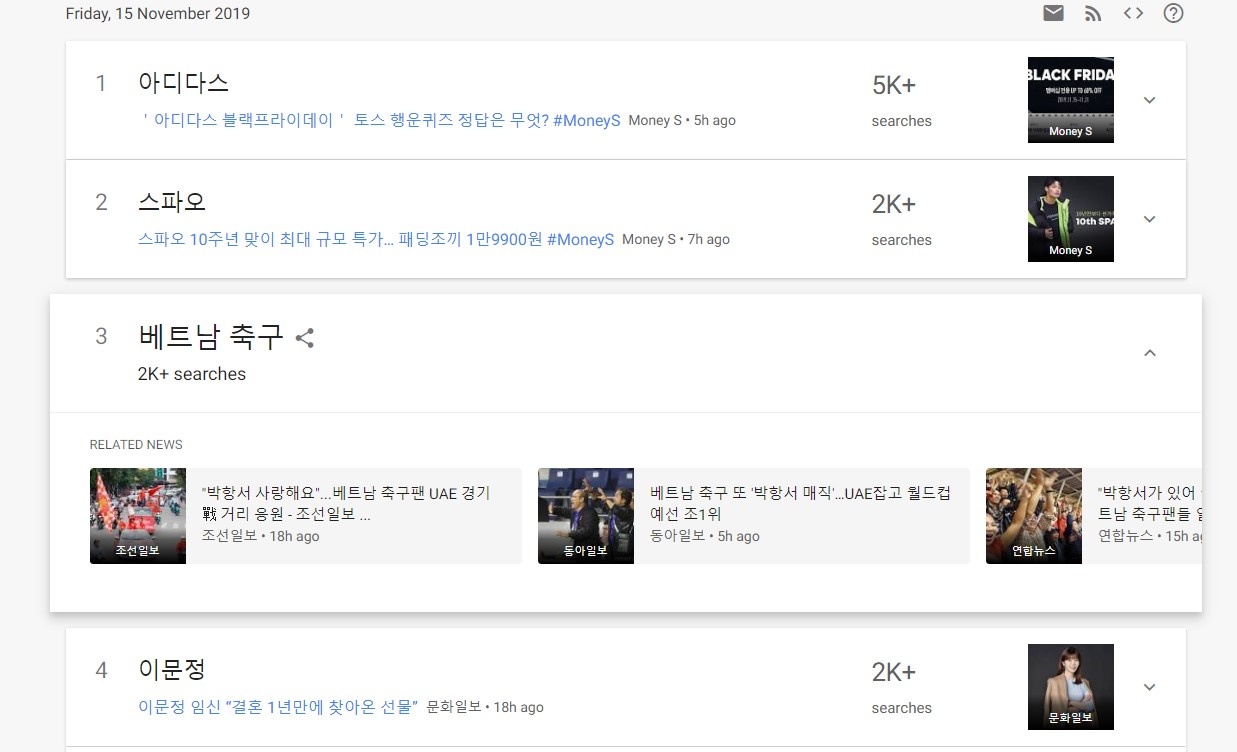
Task: Click the 스파오 10th anniversary thumbnail
Action: (x=1070, y=219)
